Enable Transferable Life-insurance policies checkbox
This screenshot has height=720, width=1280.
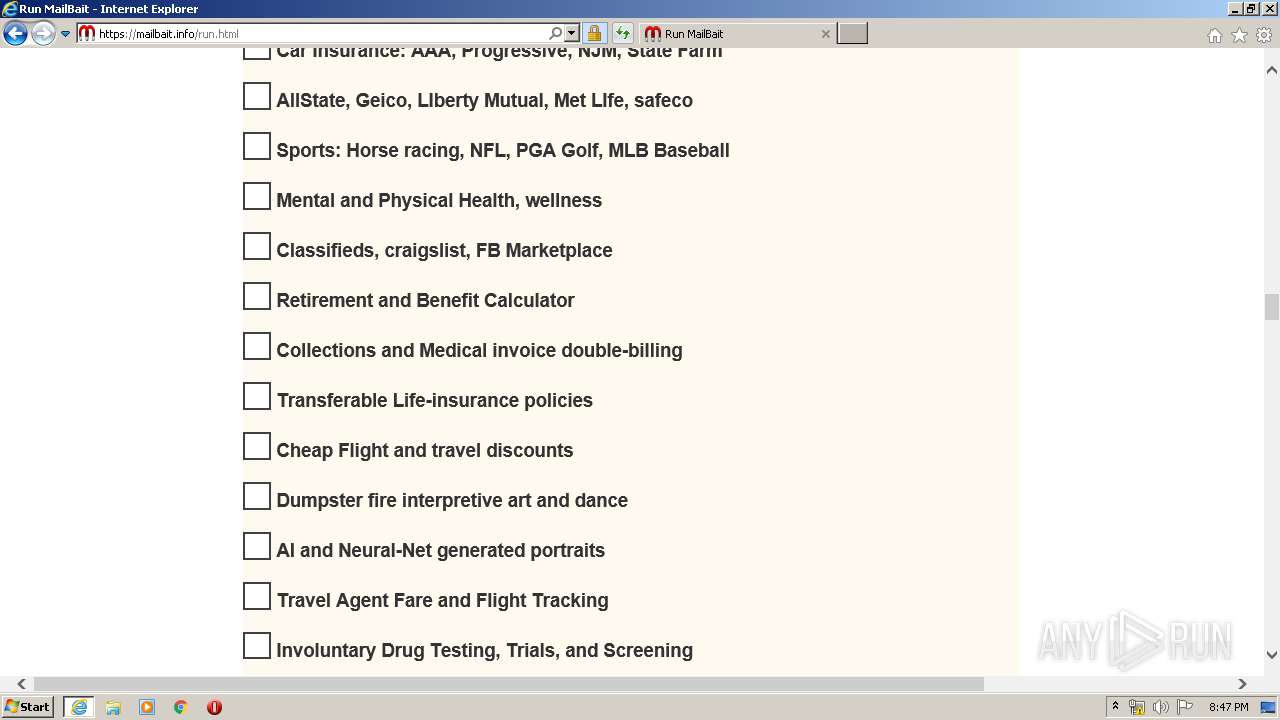click(x=257, y=396)
